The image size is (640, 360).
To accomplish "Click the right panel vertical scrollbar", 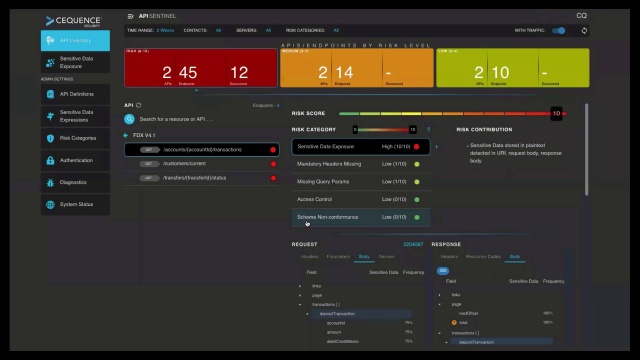I will click(587, 149).
